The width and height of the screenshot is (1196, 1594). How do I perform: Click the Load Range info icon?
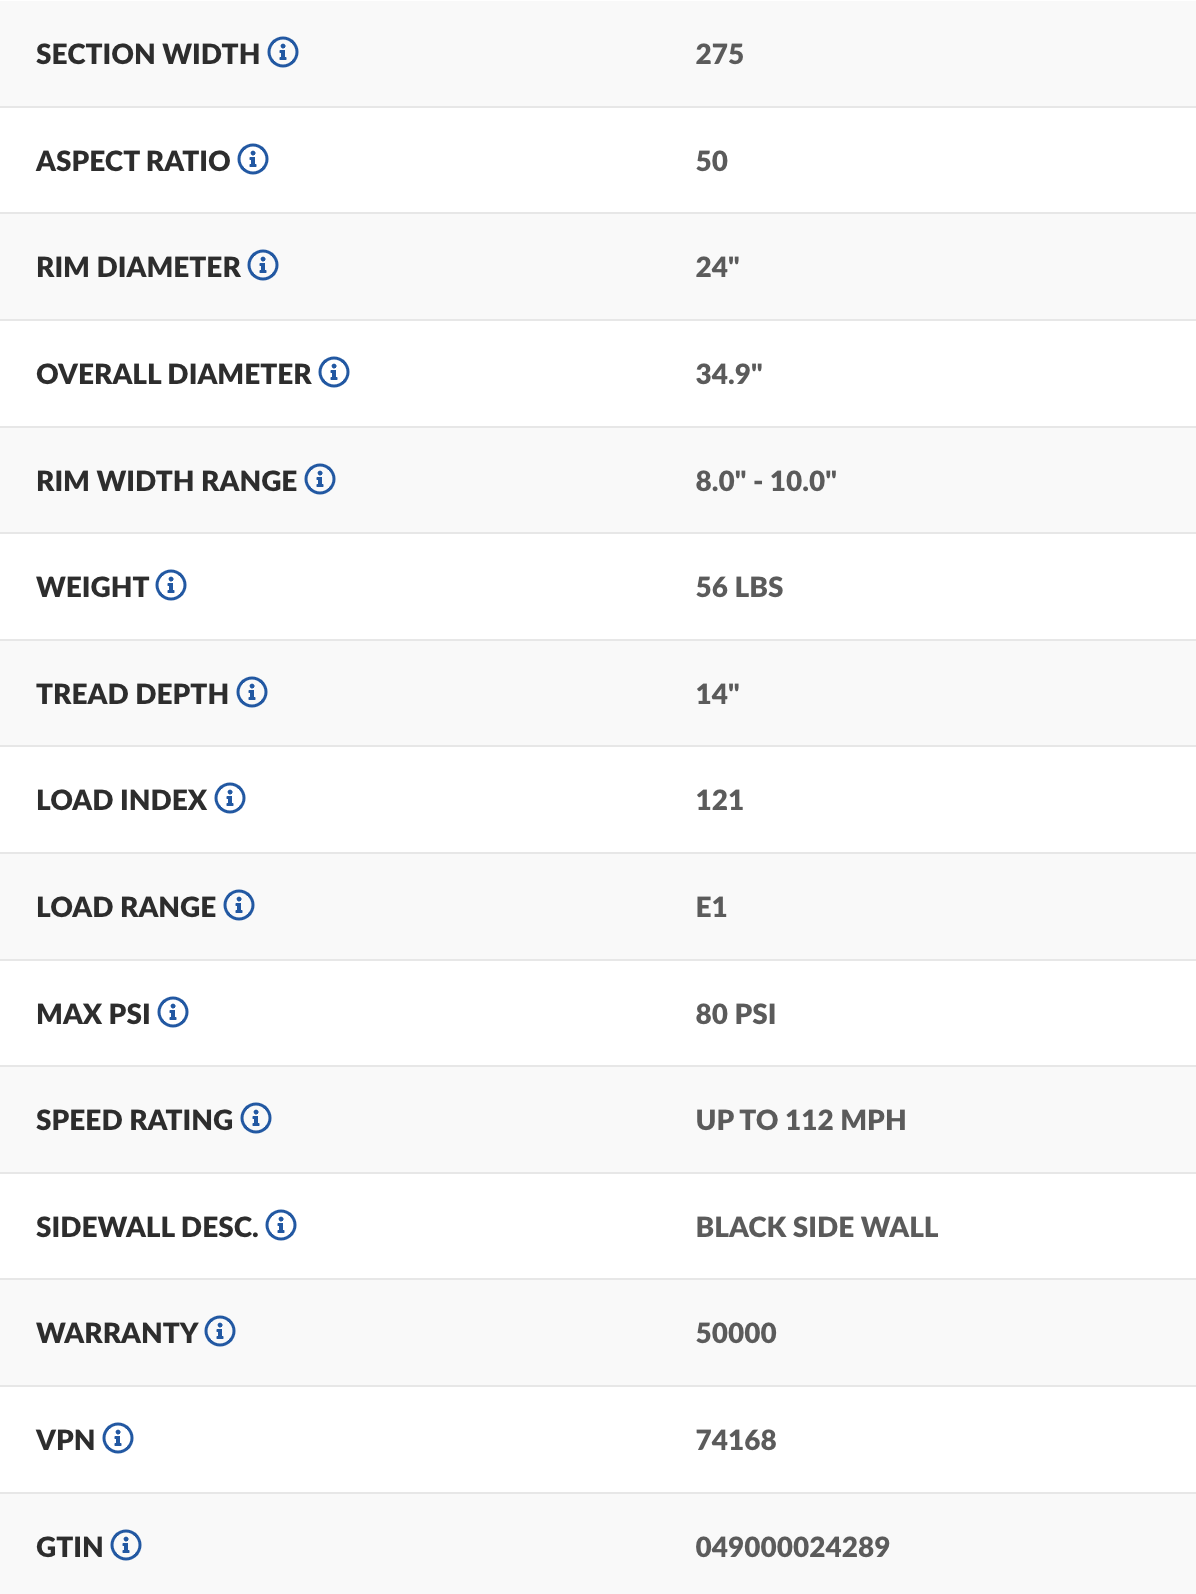click(239, 905)
